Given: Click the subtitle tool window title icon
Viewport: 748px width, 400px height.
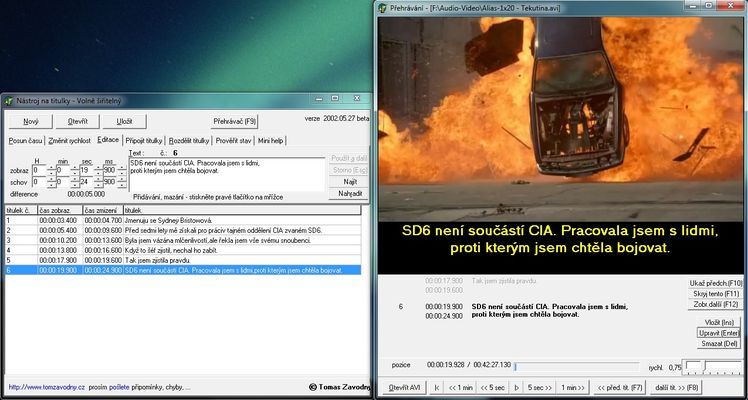Looking at the screenshot, I should point(9,101).
